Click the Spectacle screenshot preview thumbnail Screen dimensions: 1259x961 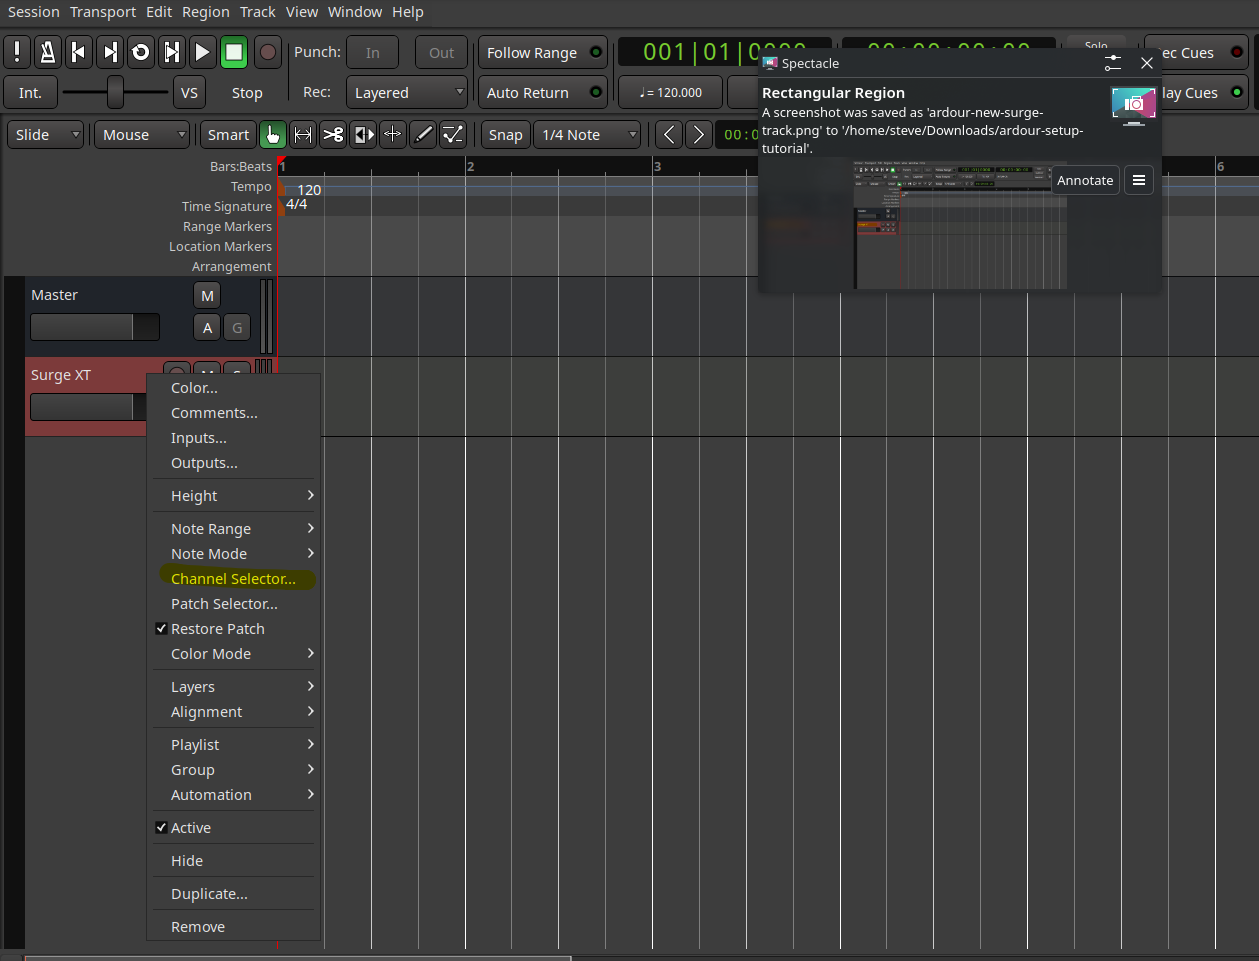(960, 224)
